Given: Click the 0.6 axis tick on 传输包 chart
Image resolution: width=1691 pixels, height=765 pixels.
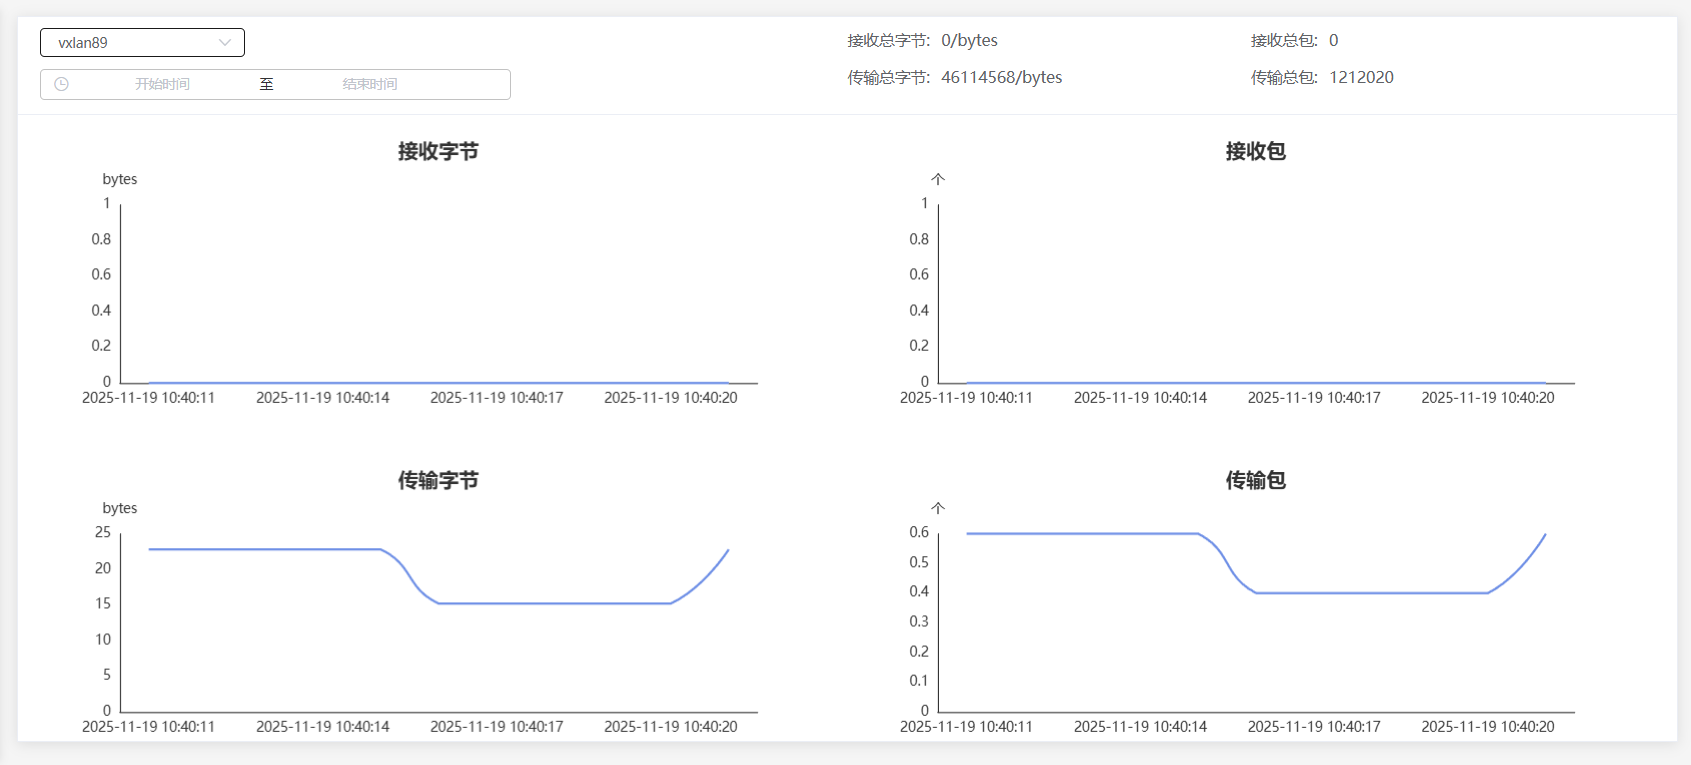Looking at the screenshot, I should pyautogui.click(x=919, y=532).
